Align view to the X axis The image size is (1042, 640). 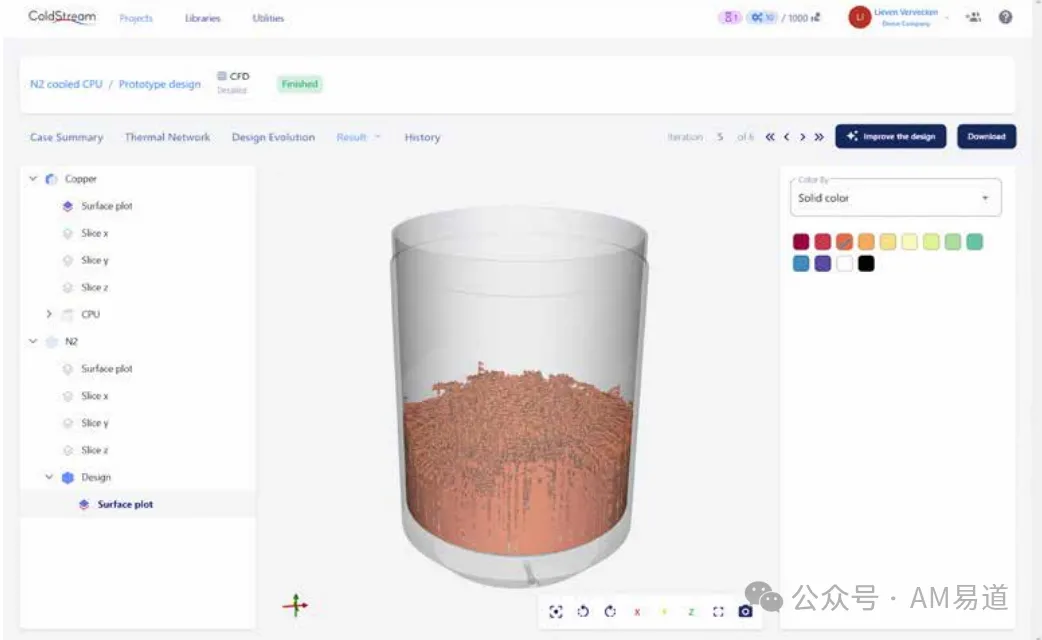point(637,612)
